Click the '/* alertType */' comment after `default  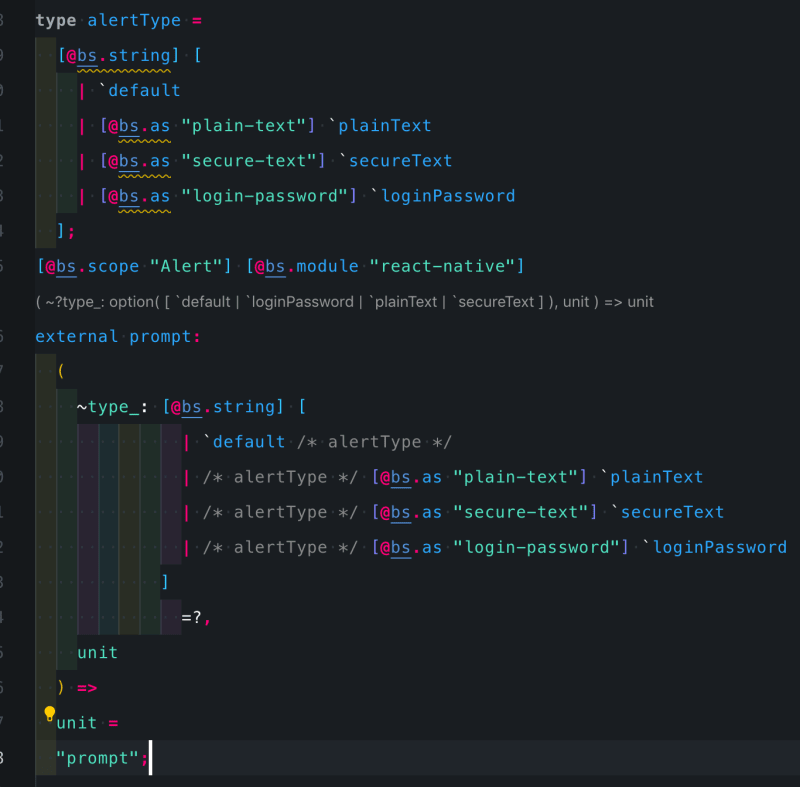pyautogui.click(x=374, y=442)
